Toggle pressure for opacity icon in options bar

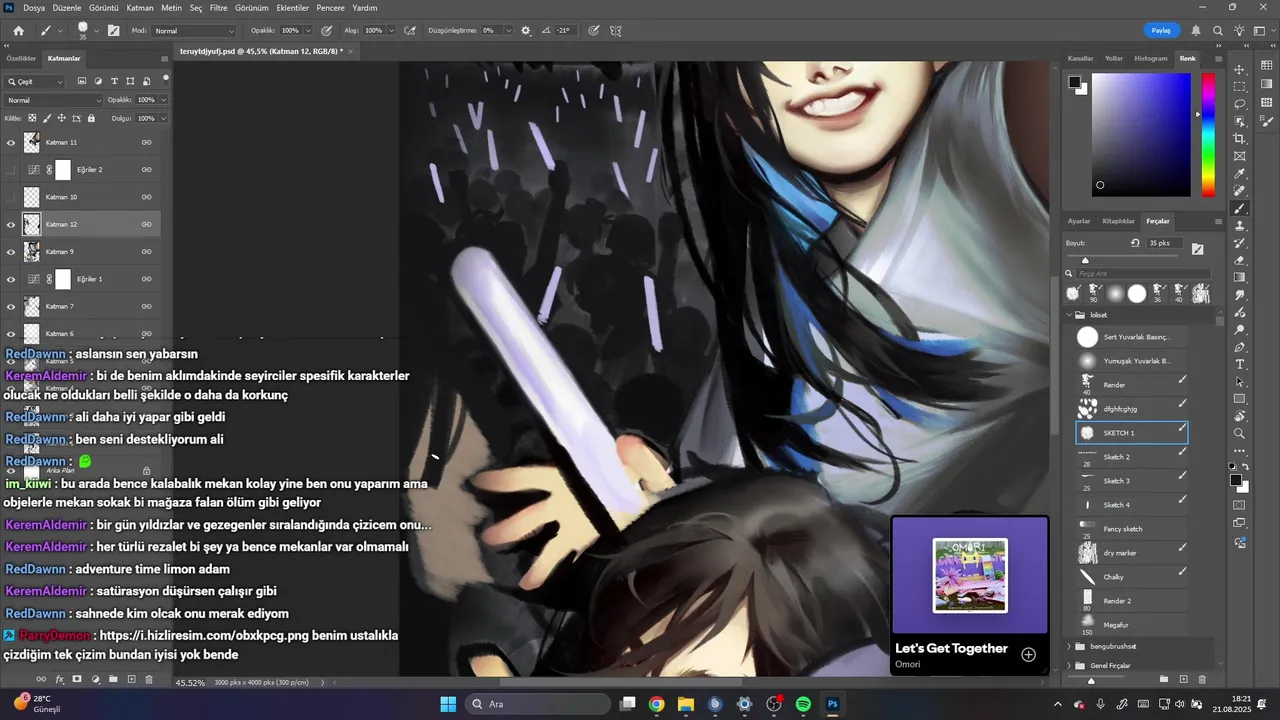point(326,31)
